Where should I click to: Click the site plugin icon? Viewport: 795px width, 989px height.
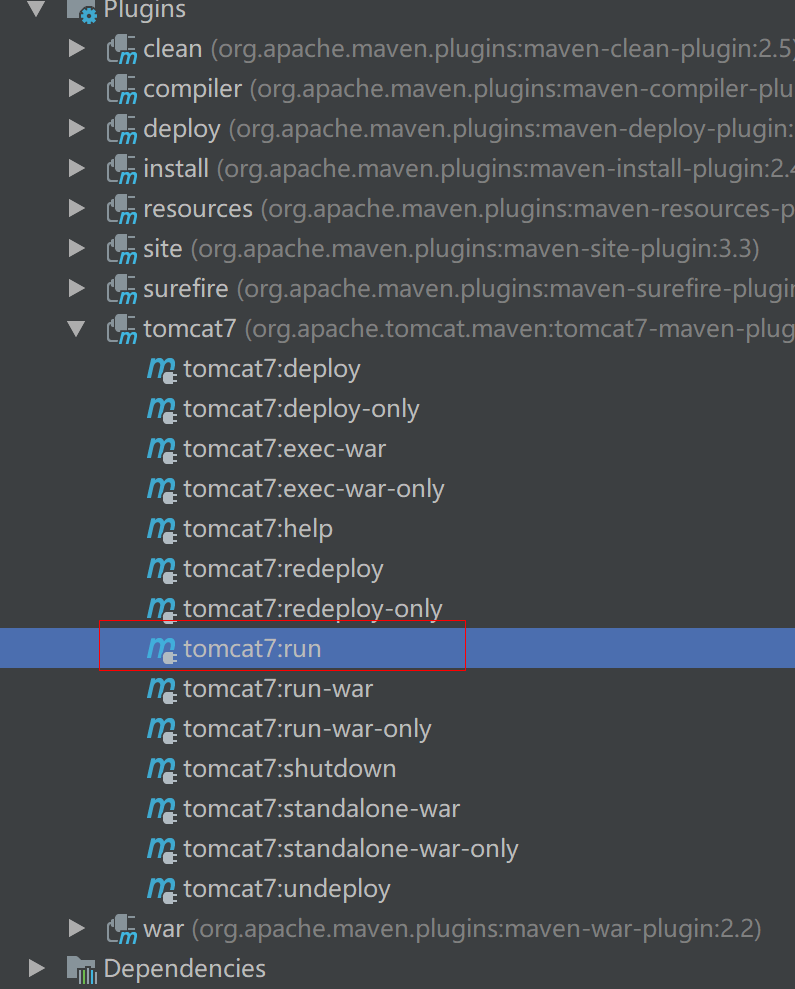tap(122, 250)
